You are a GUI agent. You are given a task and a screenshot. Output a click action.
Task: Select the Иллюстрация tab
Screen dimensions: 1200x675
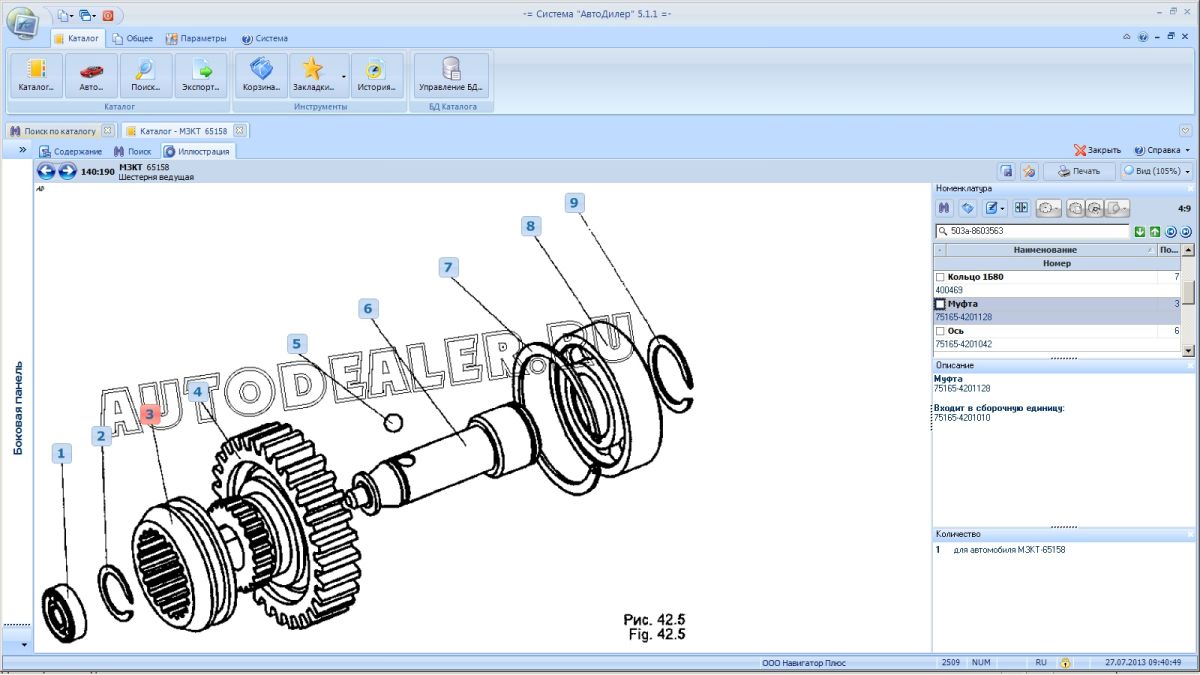pyautogui.click(x=198, y=151)
